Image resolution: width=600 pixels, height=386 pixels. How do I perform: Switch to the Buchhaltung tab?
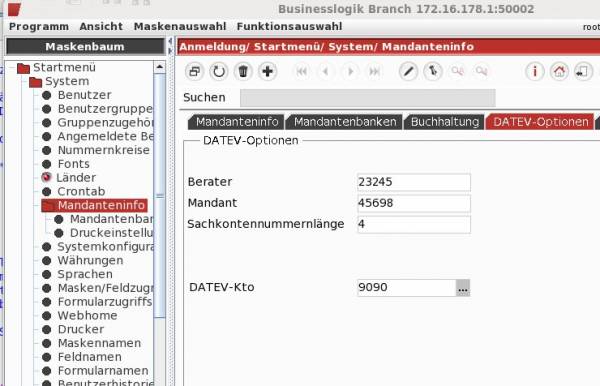(445, 122)
